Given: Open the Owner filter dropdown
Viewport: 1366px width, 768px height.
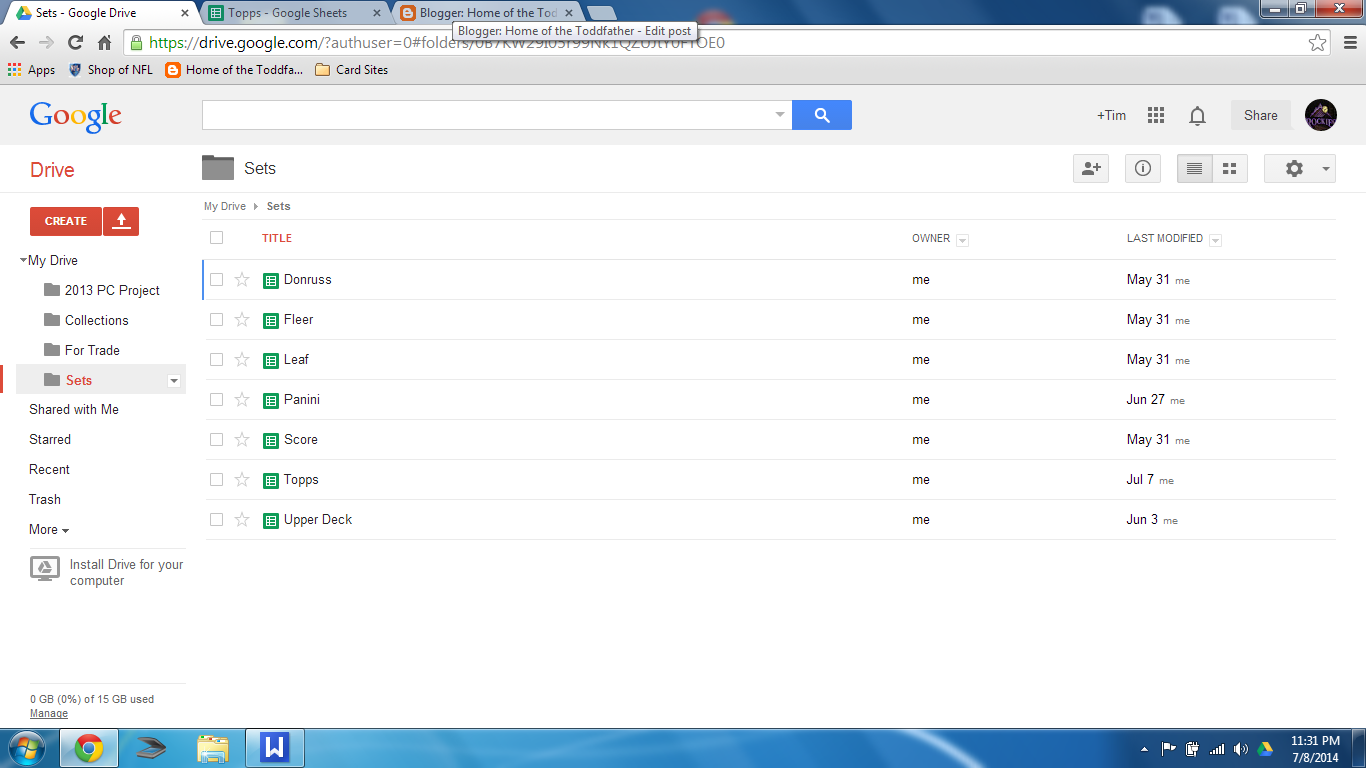Looking at the screenshot, I should pyautogui.click(x=962, y=240).
